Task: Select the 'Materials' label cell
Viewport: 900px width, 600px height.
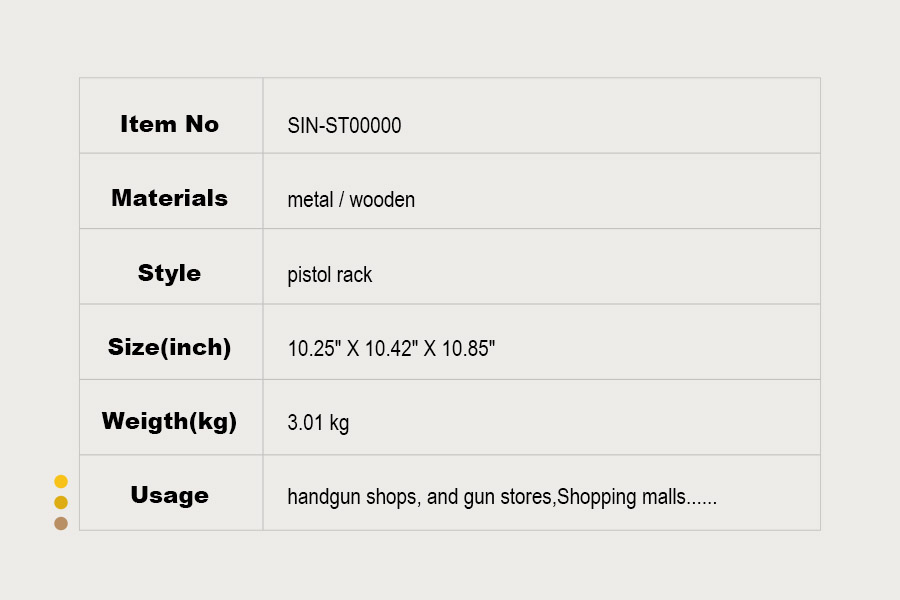Action: [x=170, y=198]
